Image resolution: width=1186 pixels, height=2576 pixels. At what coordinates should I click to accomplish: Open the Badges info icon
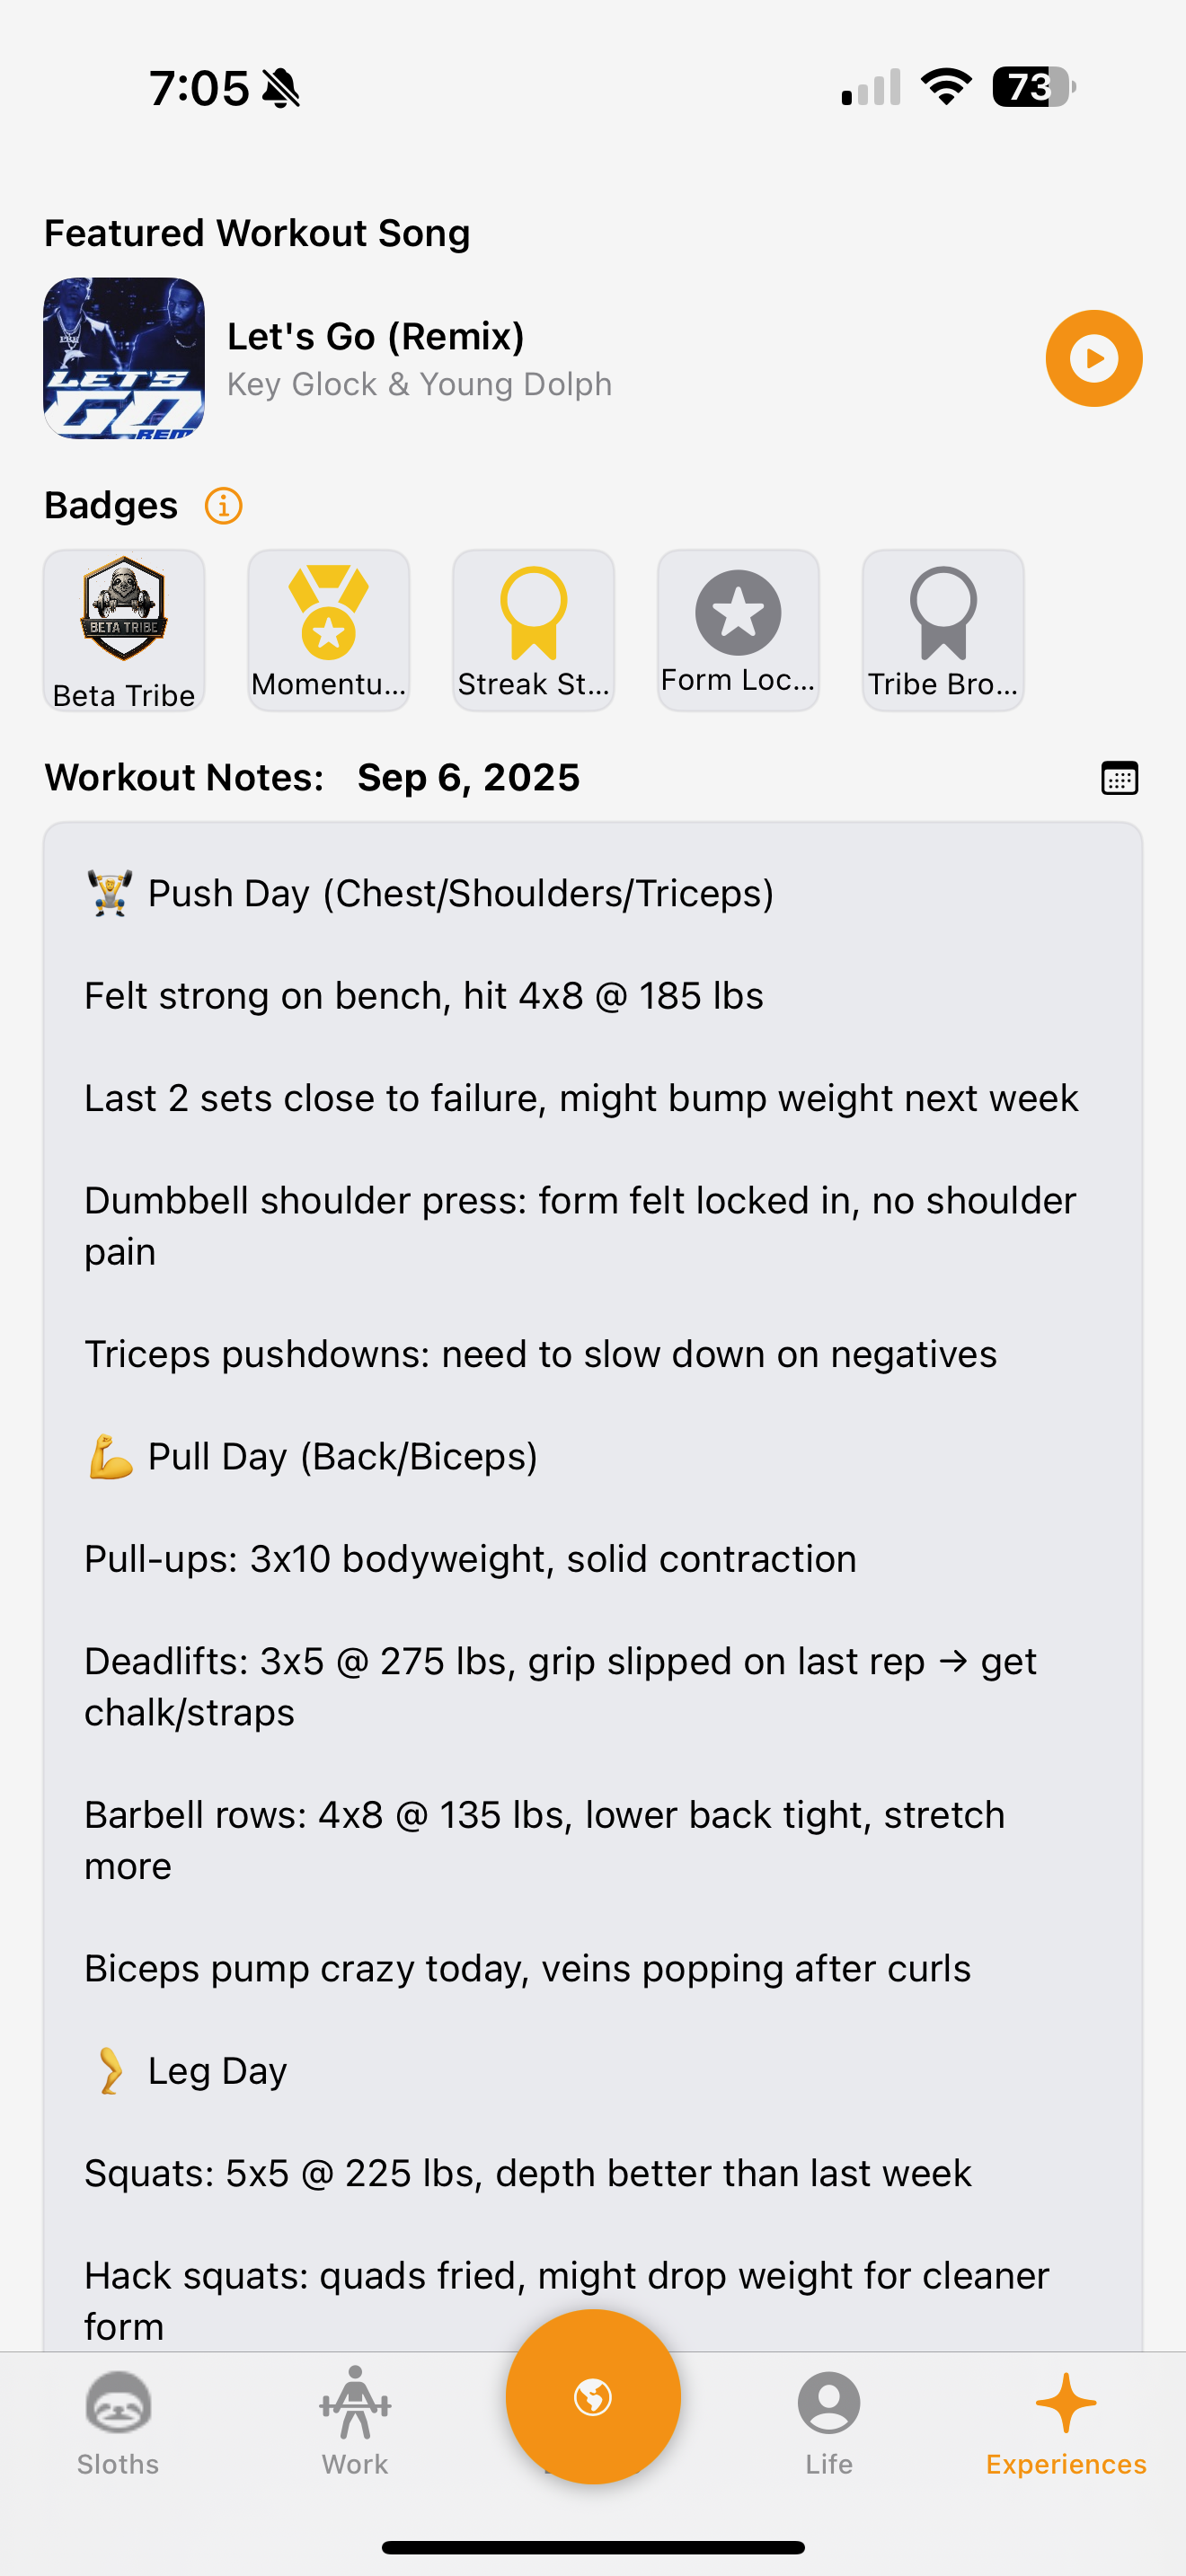(223, 506)
